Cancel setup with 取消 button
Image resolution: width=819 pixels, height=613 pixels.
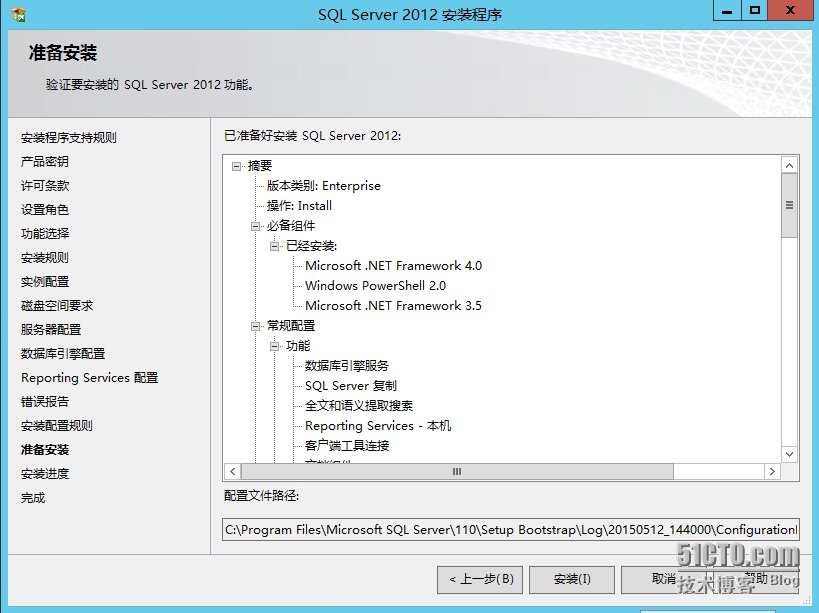[x=663, y=579]
